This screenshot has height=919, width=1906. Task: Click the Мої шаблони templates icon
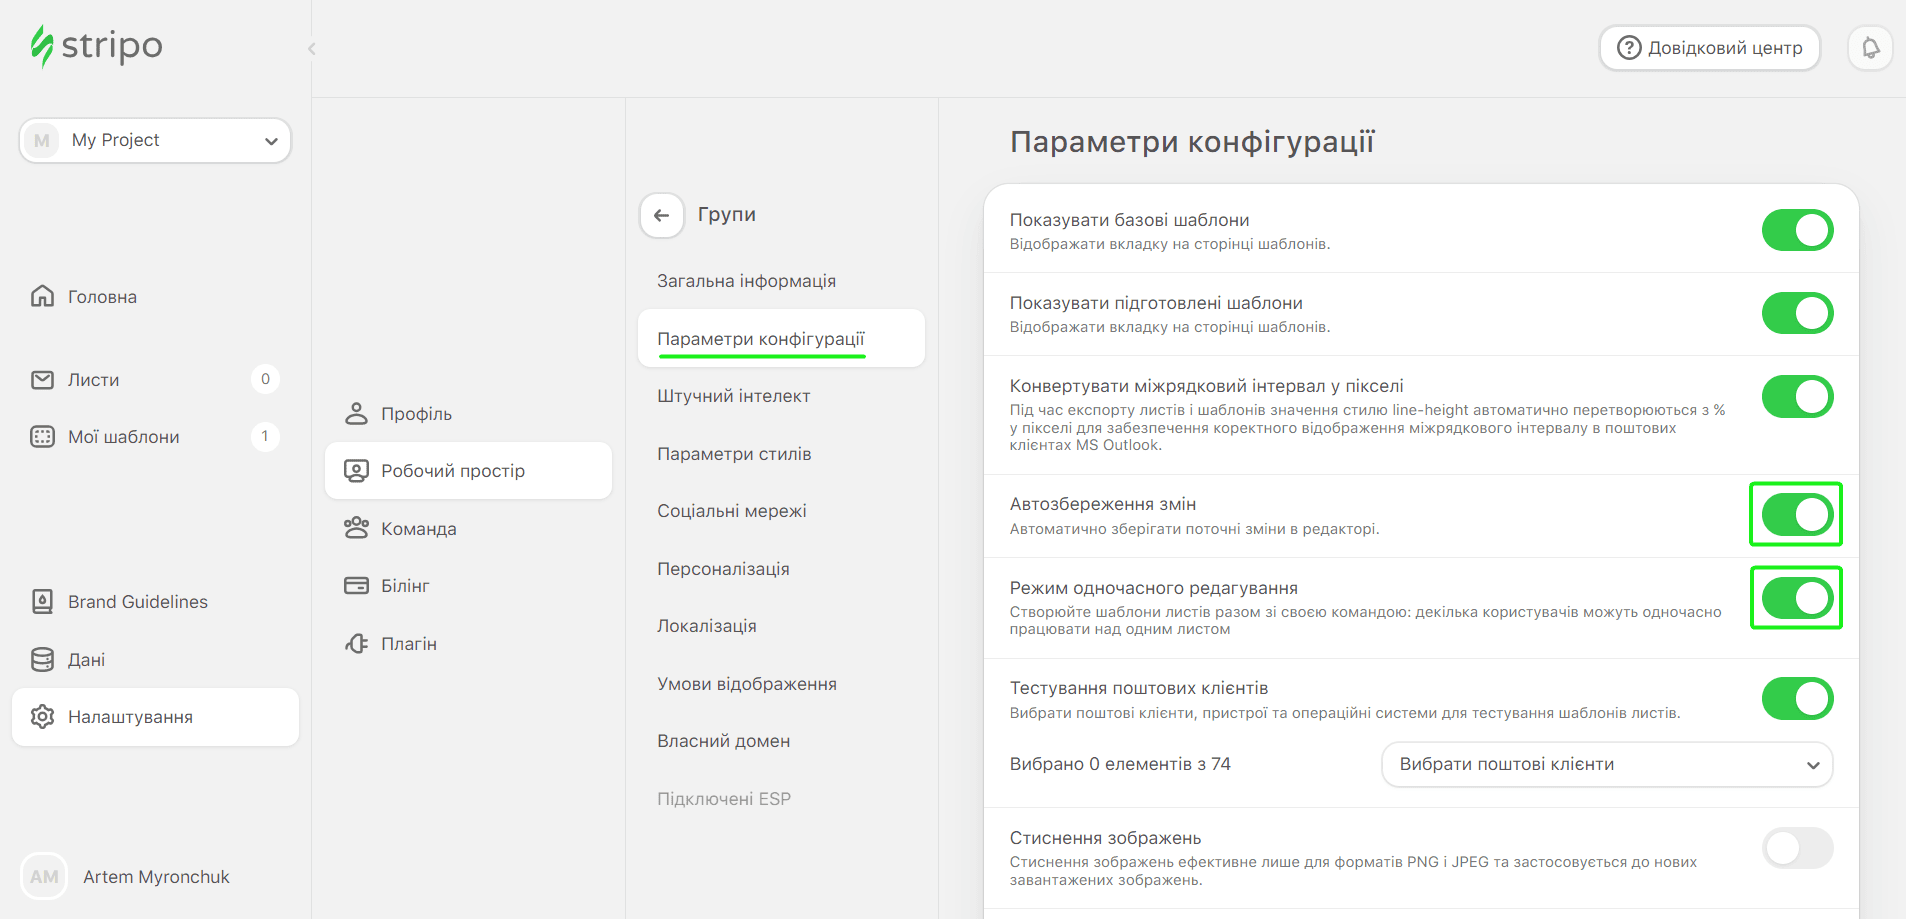[42, 437]
